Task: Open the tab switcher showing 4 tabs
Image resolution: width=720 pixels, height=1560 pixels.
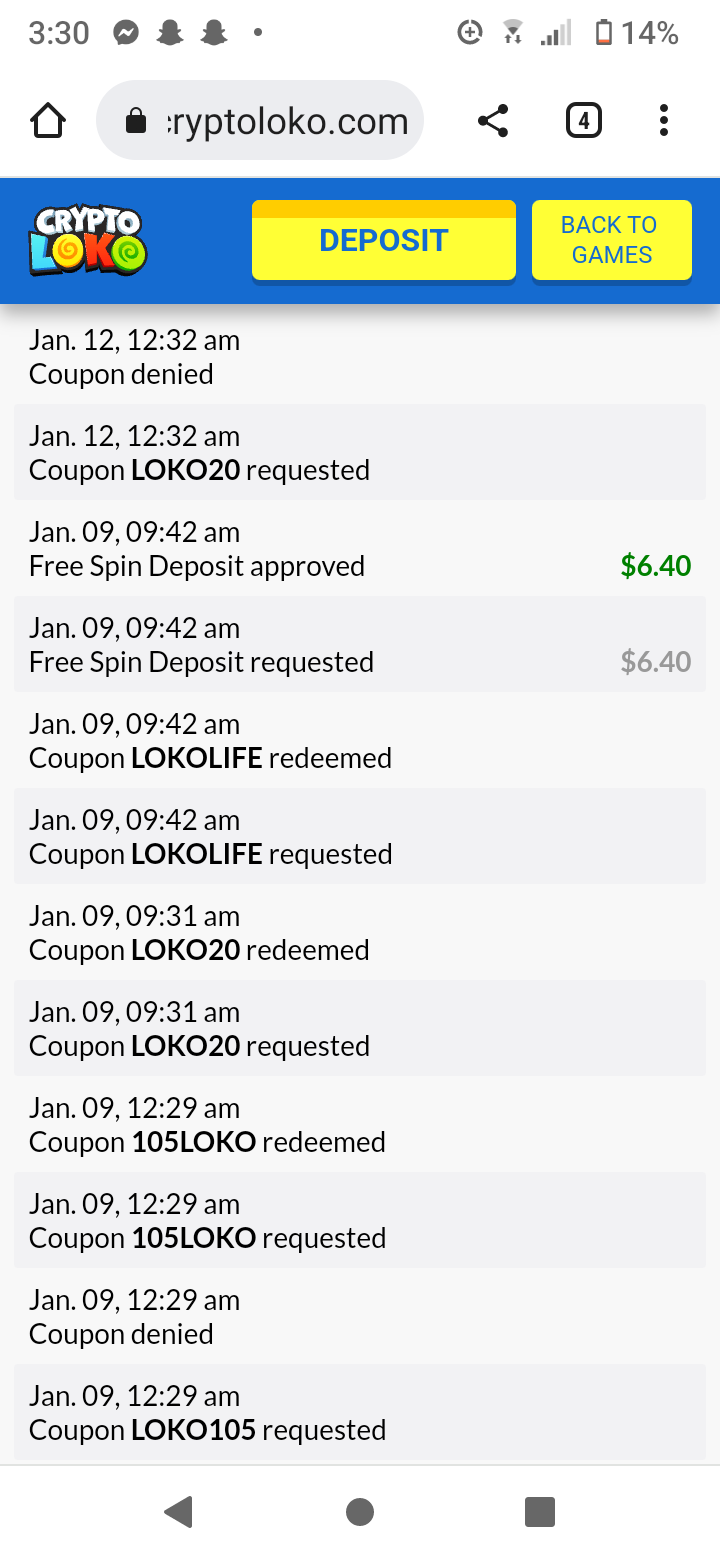Action: coord(583,122)
